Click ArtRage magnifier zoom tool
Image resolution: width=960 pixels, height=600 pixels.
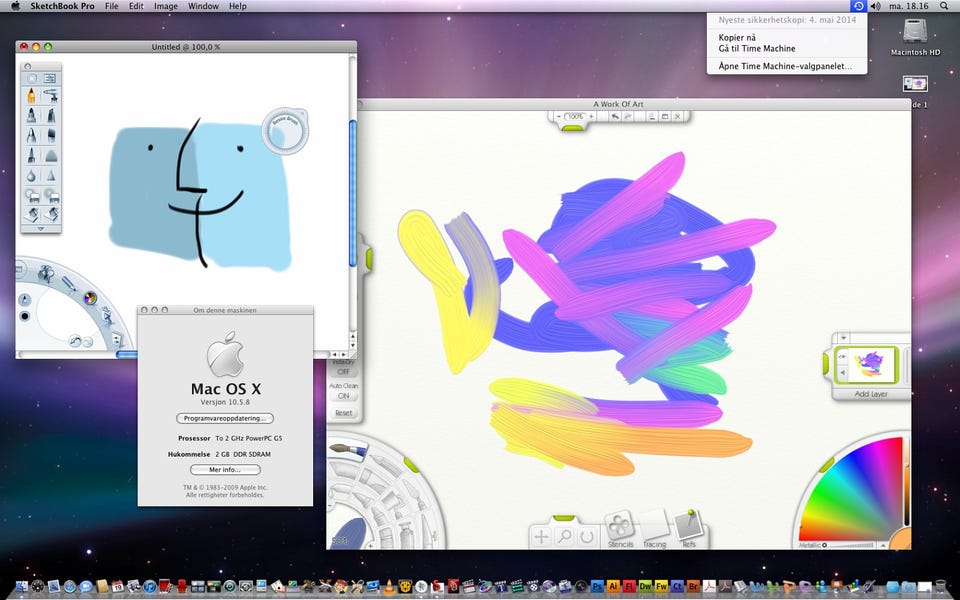coord(564,537)
